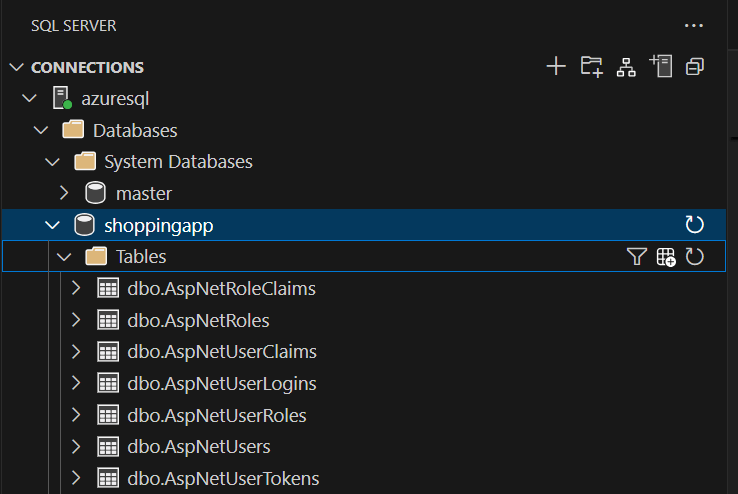738x494 pixels.
Task: Expand the master database node
Action: click(x=64, y=194)
